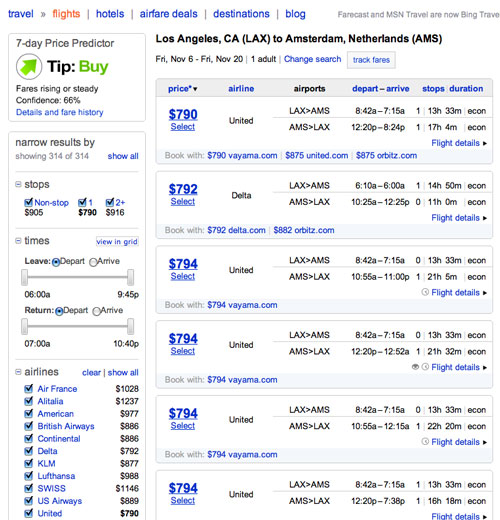Uncheck the Alitalia checkbox

coord(29,401)
